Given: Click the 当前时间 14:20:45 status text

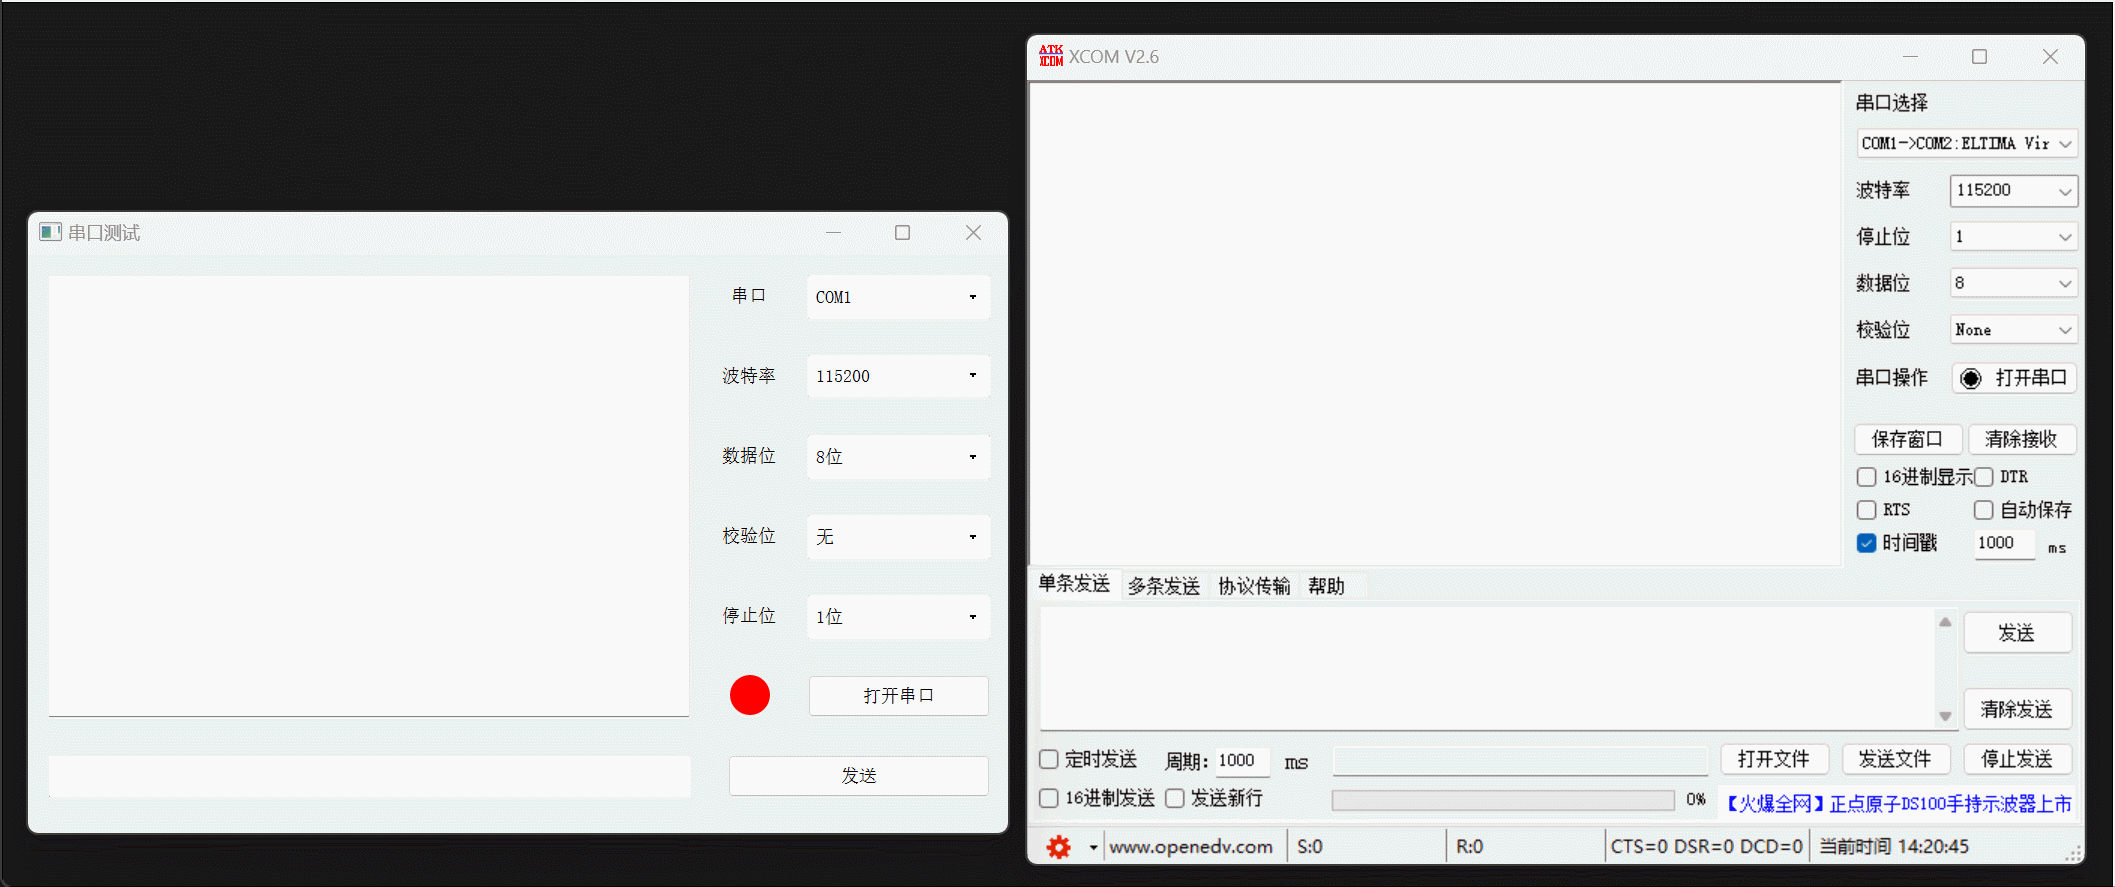Looking at the screenshot, I should pyautogui.click(x=1894, y=847).
